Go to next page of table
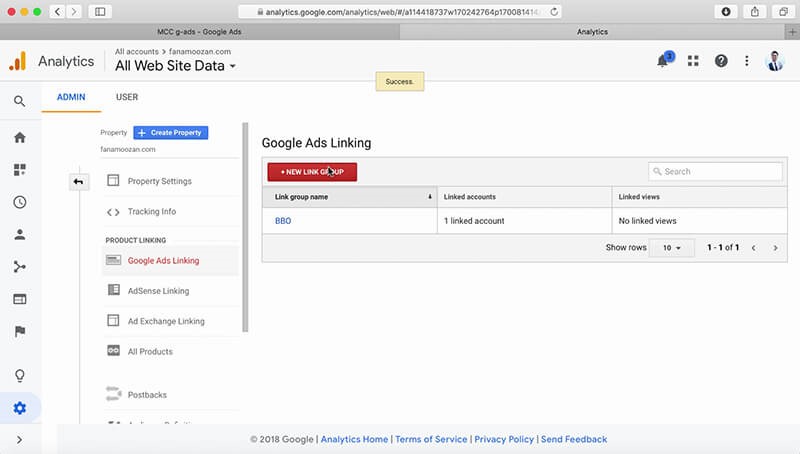Viewport: 800px width, 454px height. 776,248
